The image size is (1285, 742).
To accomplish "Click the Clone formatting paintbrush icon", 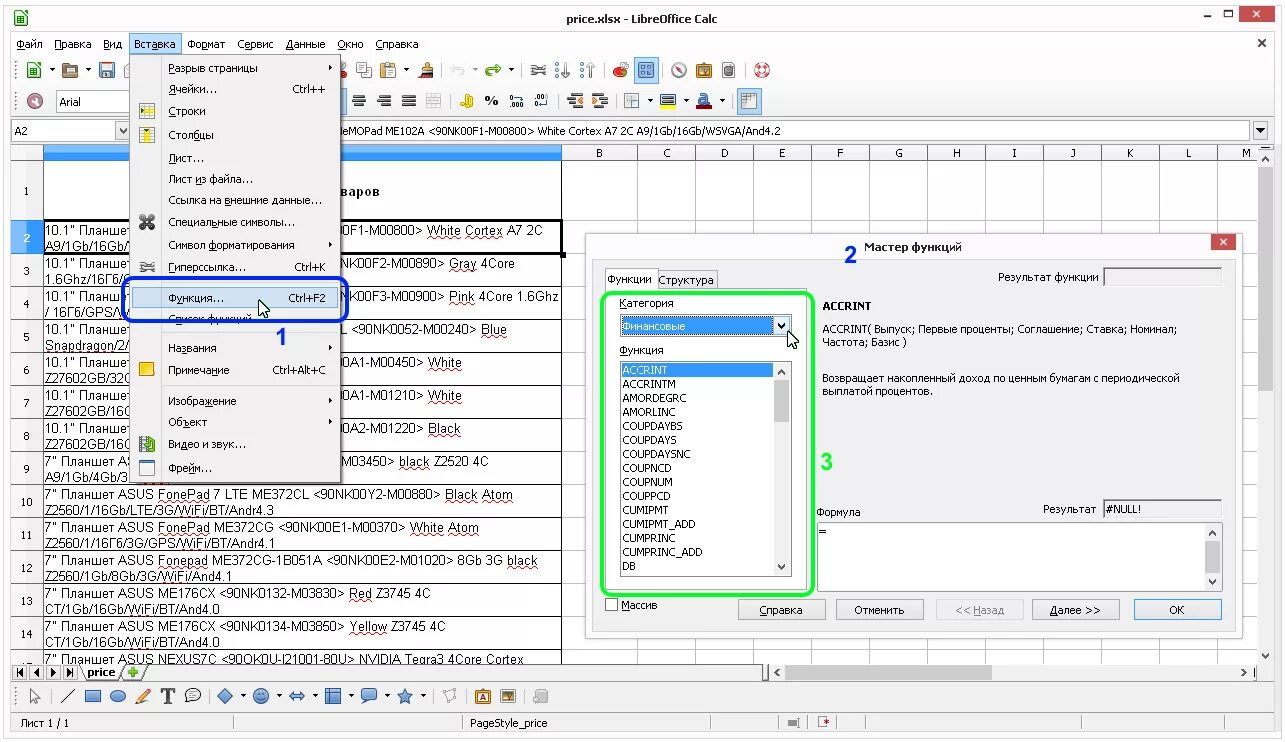I will (x=427, y=70).
